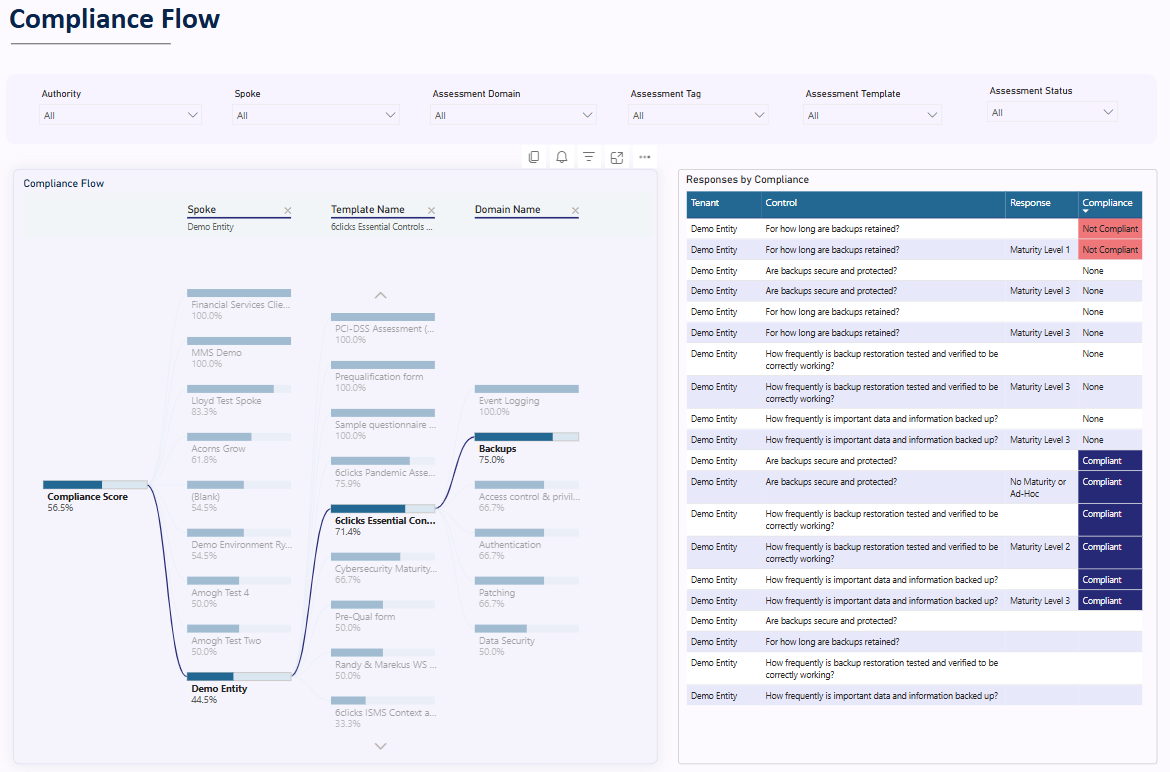
Task: Remove the Template Name level
Action: (431, 211)
